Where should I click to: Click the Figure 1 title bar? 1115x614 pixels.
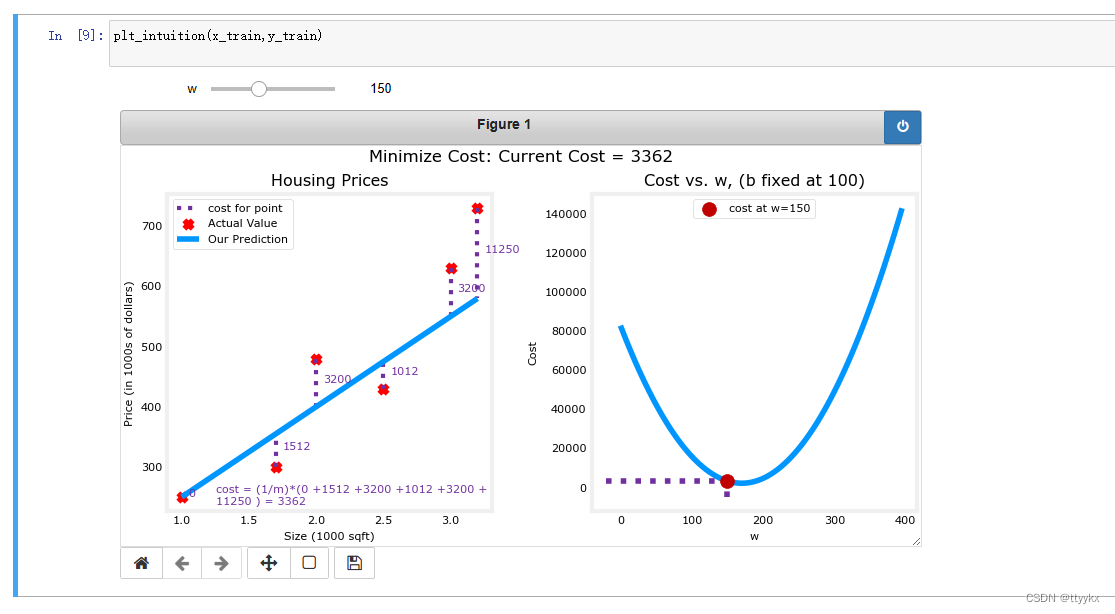pos(503,127)
